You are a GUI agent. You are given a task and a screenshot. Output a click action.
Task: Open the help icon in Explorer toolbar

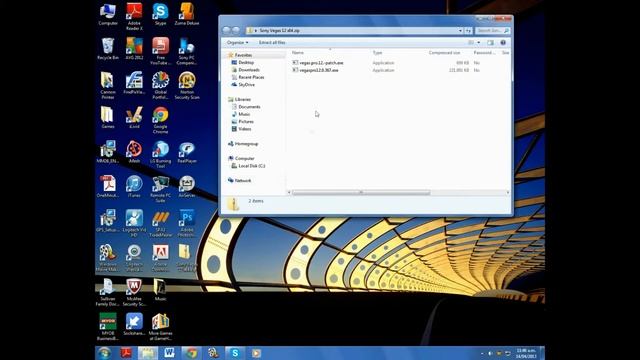coord(503,42)
